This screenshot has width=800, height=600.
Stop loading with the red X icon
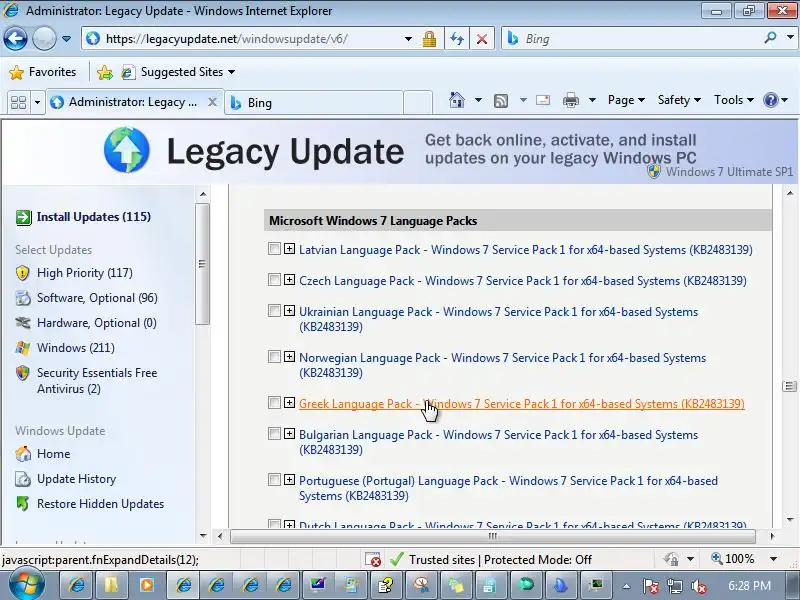[x=481, y=39]
